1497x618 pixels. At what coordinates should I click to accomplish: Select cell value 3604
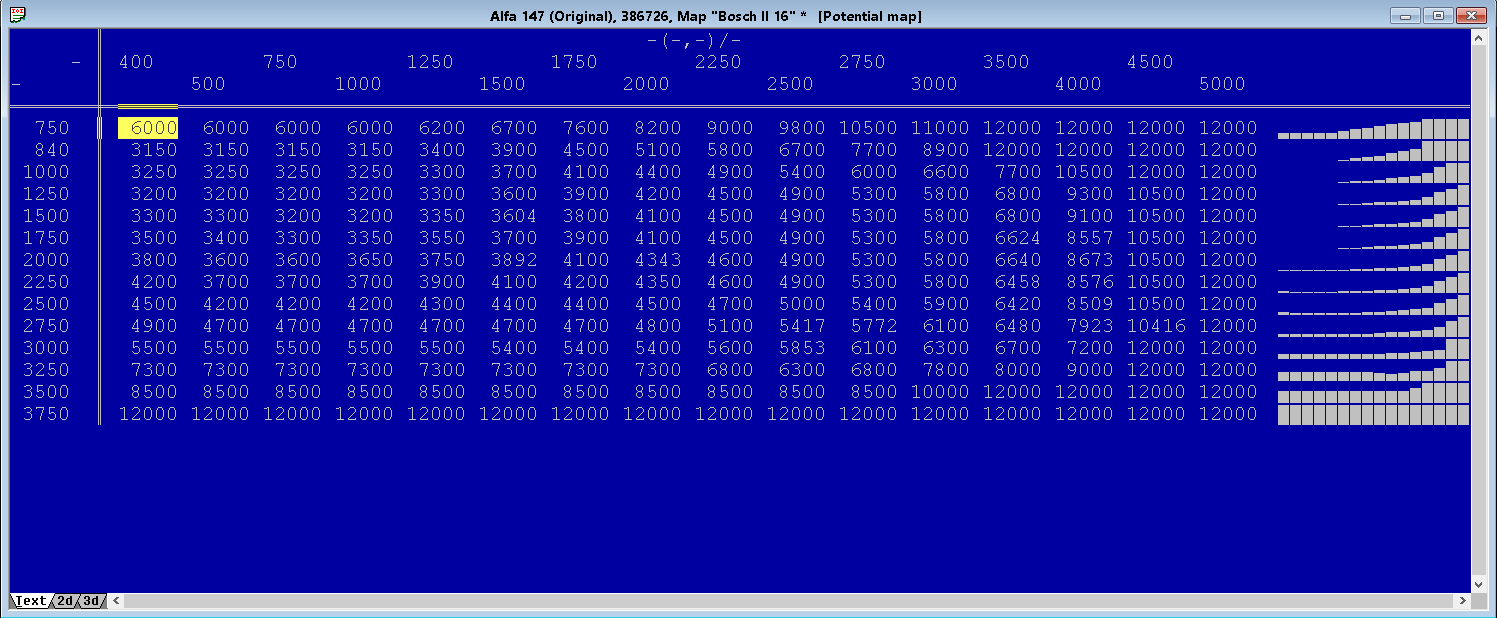[x=514, y=216]
